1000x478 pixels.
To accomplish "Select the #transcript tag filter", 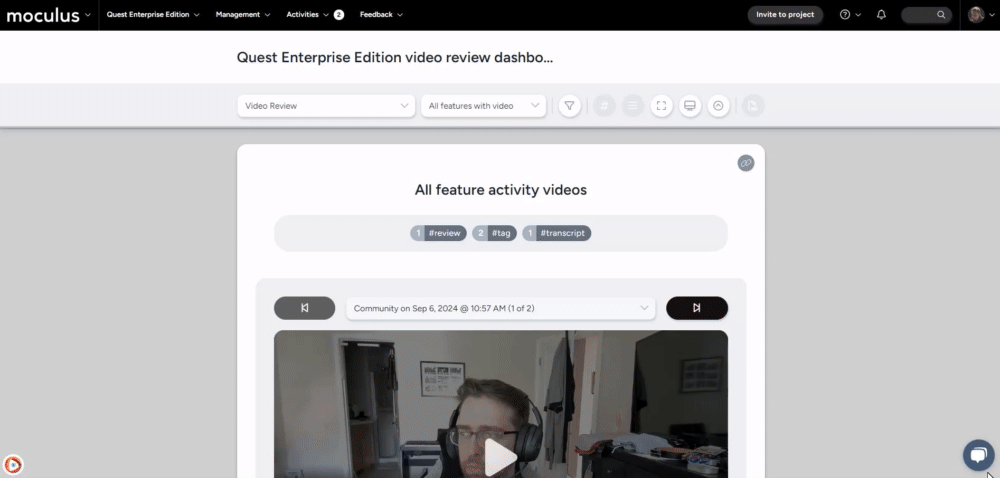I will click(556, 233).
